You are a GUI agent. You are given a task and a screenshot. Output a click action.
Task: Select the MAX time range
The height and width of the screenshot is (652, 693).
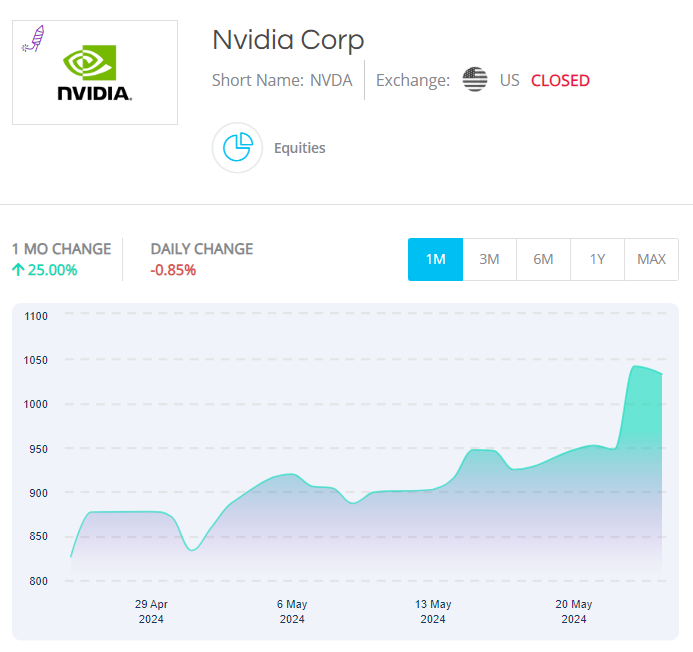tap(651, 259)
